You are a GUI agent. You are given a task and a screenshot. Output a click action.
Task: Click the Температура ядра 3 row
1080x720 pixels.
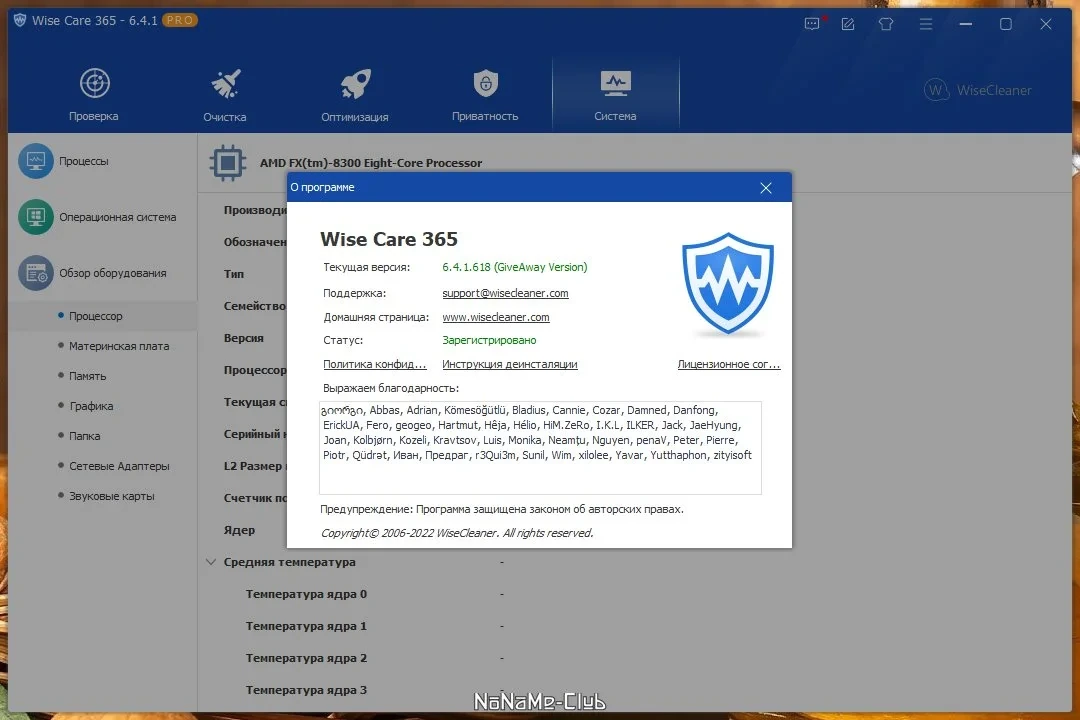pyautogui.click(x=307, y=690)
